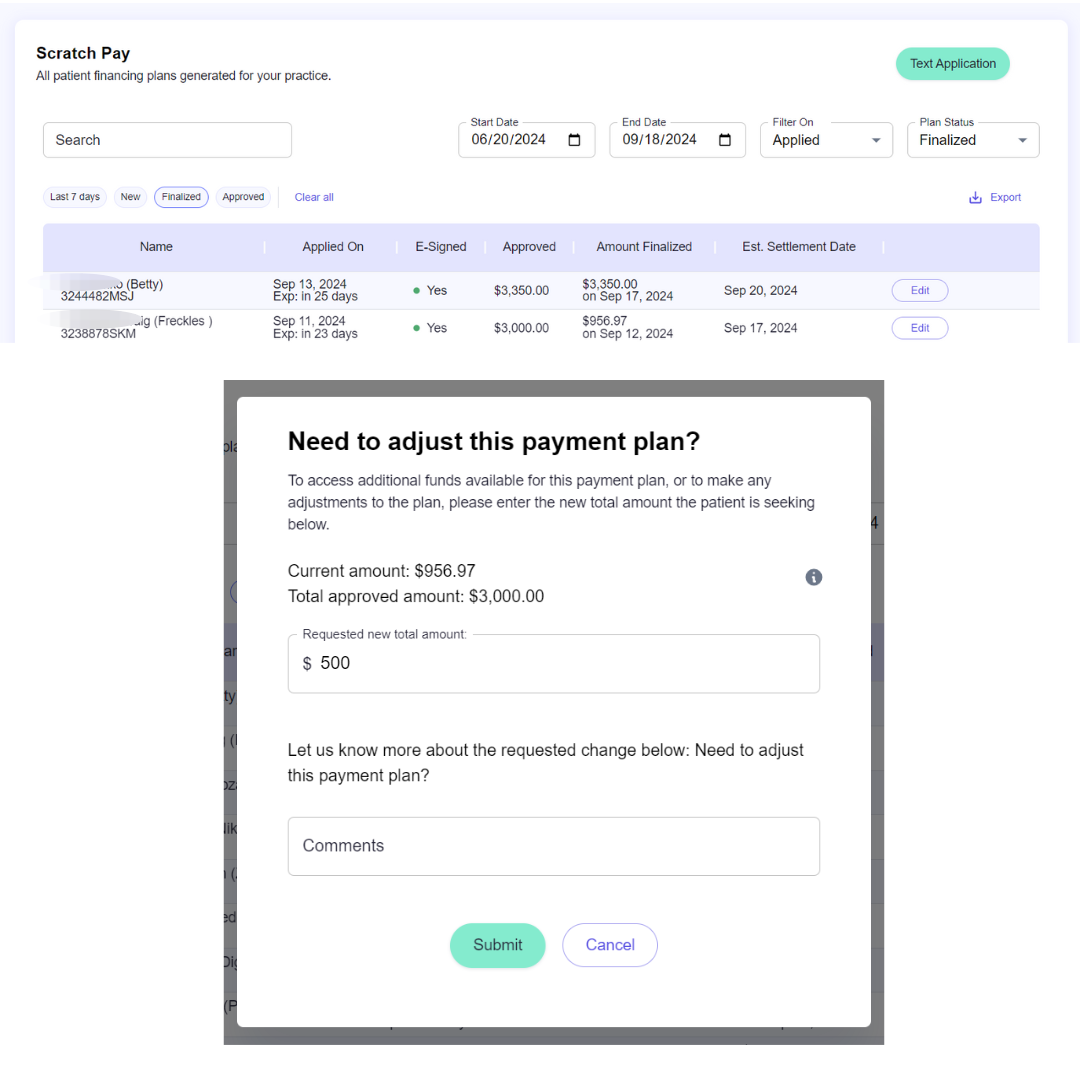1080x1080 pixels.
Task: Focus the Search input field
Action: (167, 140)
